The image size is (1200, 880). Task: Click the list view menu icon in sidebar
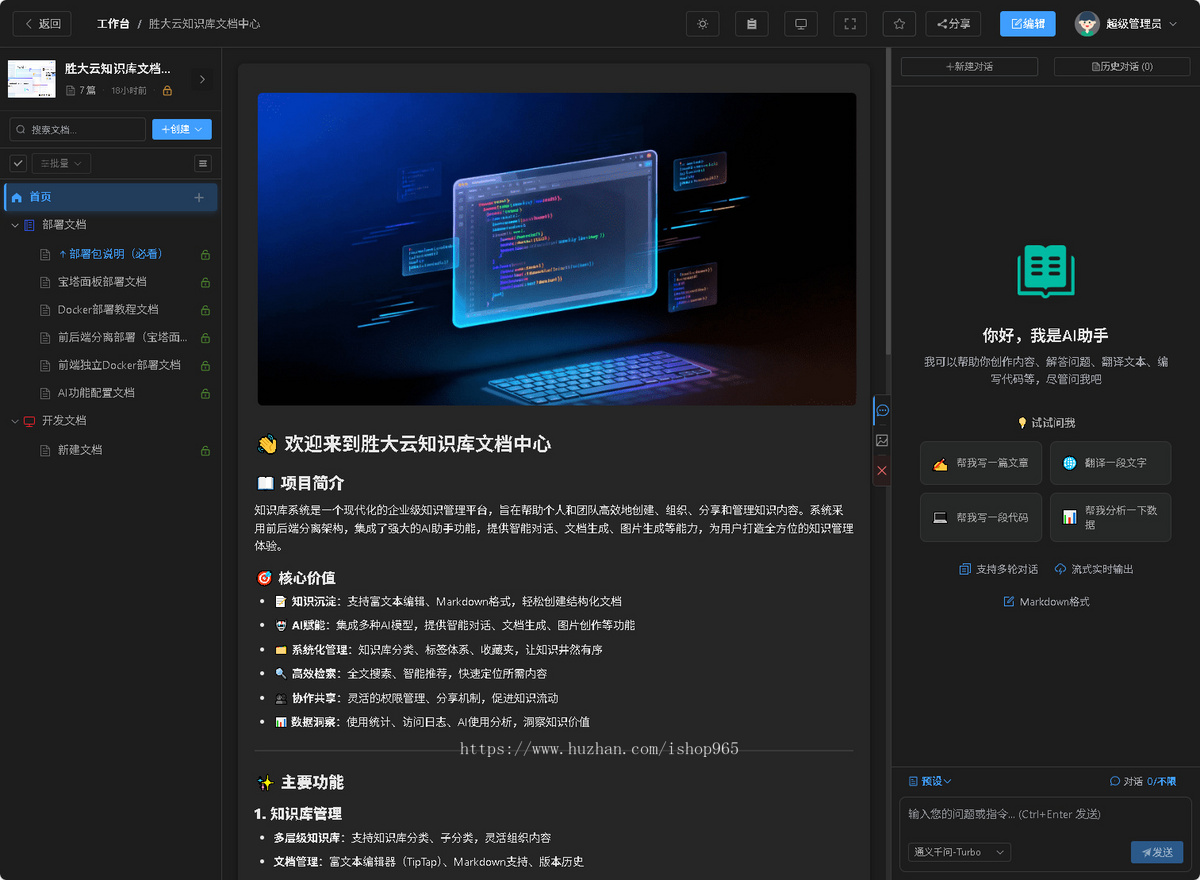pos(203,163)
